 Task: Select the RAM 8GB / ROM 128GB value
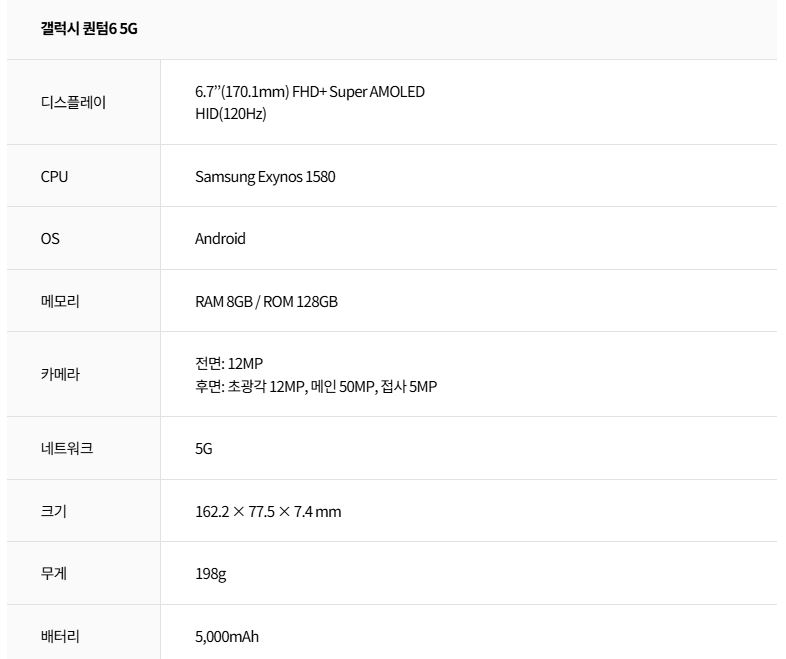pos(266,301)
